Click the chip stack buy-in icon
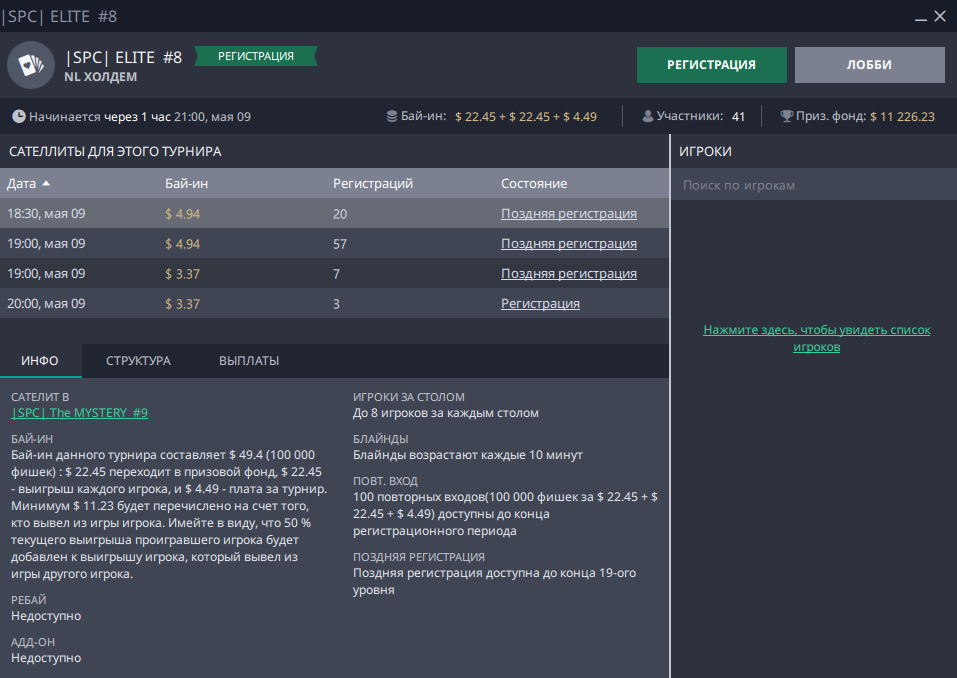Screen dimensions: 957x678 pos(392,117)
